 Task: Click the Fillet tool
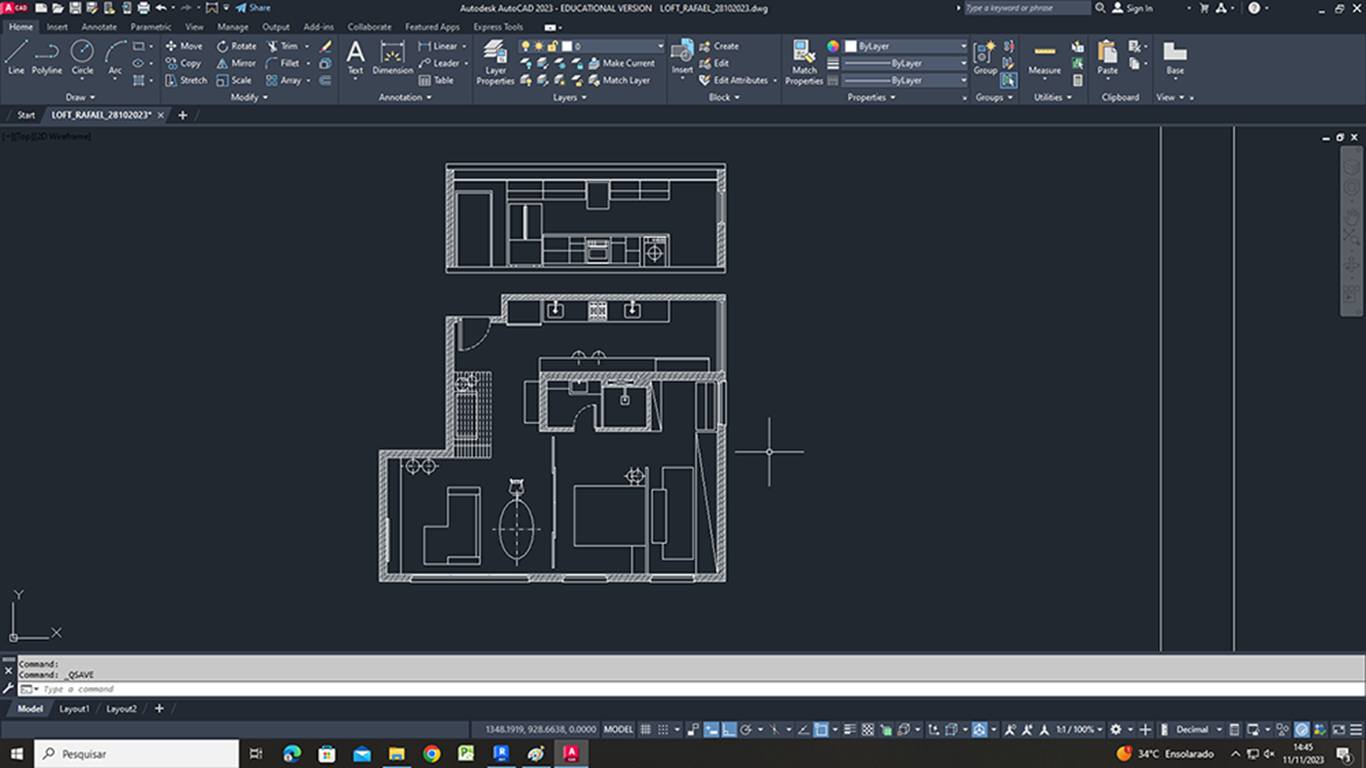coord(282,63)
